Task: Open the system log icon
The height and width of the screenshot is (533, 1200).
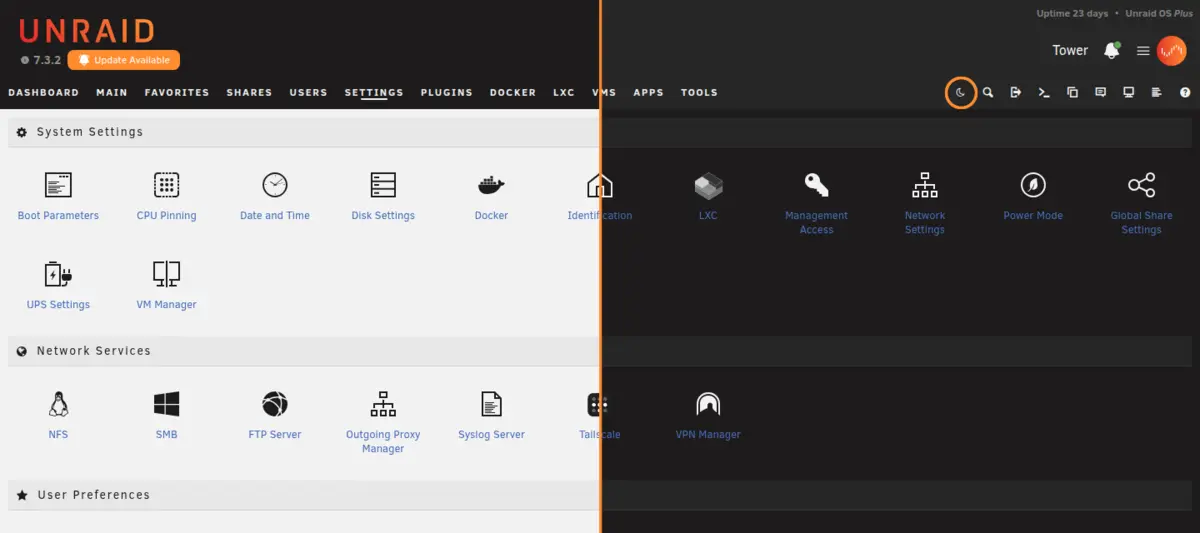Action: pyautogui.click(x=1156, y=92)
